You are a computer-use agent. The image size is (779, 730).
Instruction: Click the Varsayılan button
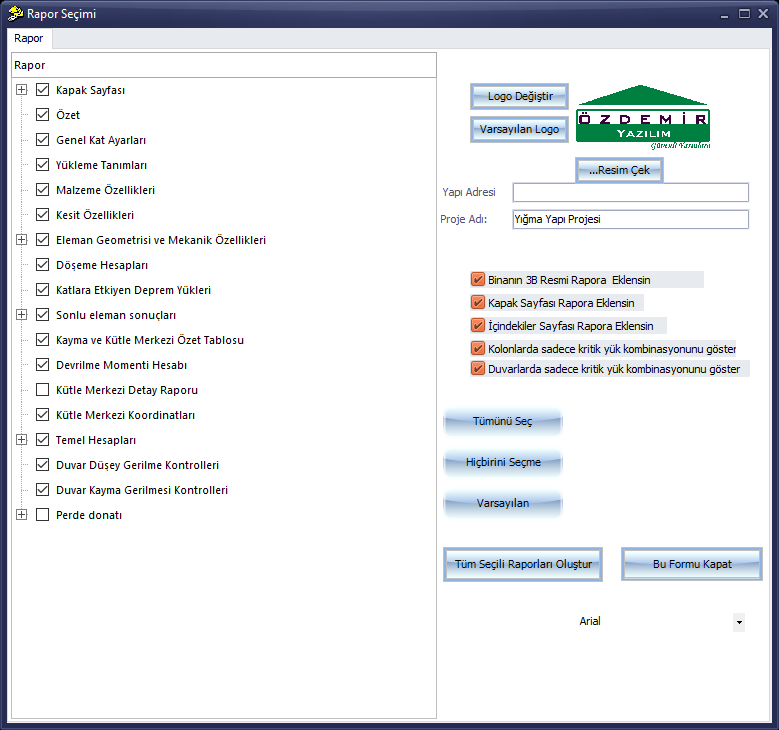pyautogui.click(x=502, y=503)
